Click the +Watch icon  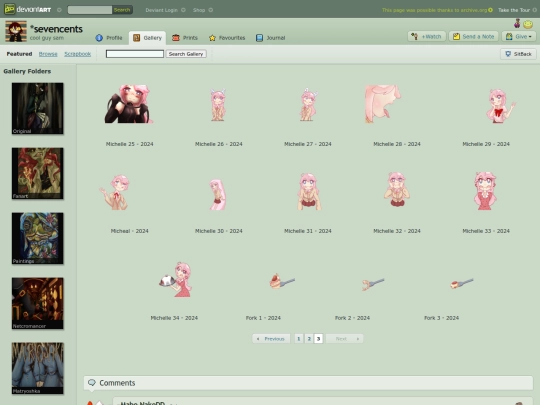click(x=415, y=36)
